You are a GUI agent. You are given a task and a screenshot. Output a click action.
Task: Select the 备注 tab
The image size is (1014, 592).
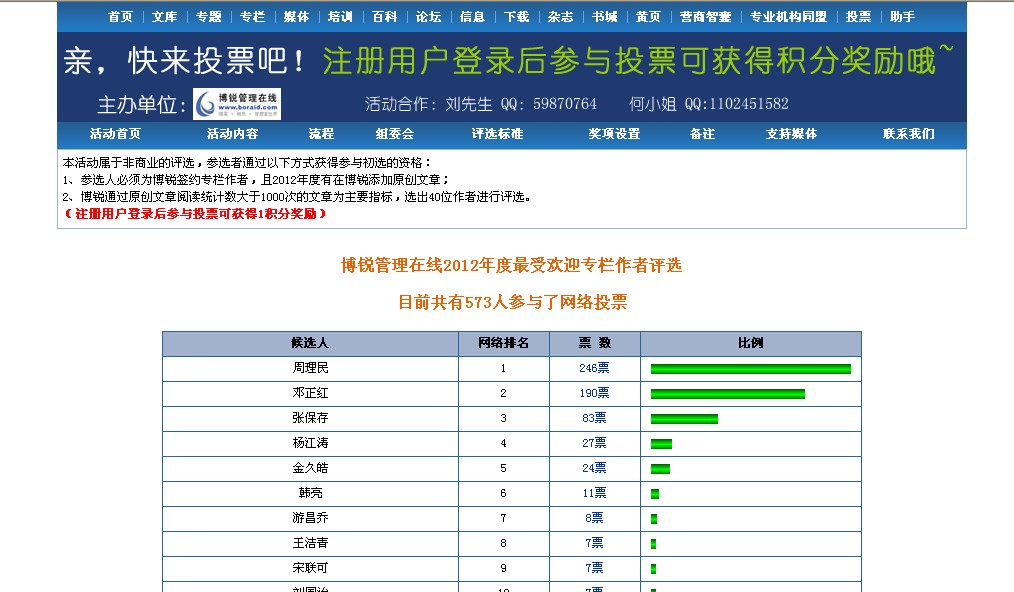(x=702, y=134)
